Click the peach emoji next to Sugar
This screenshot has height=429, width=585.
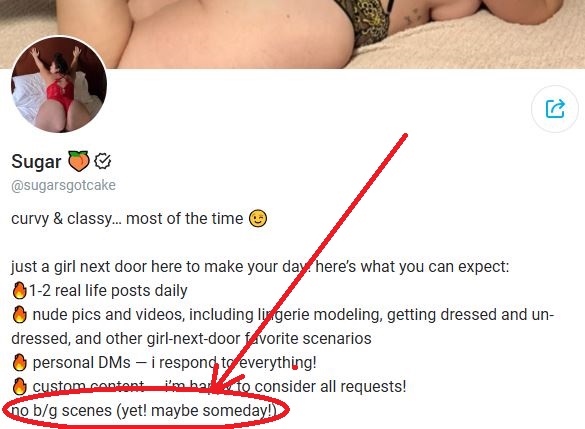[x=78, y=161]
